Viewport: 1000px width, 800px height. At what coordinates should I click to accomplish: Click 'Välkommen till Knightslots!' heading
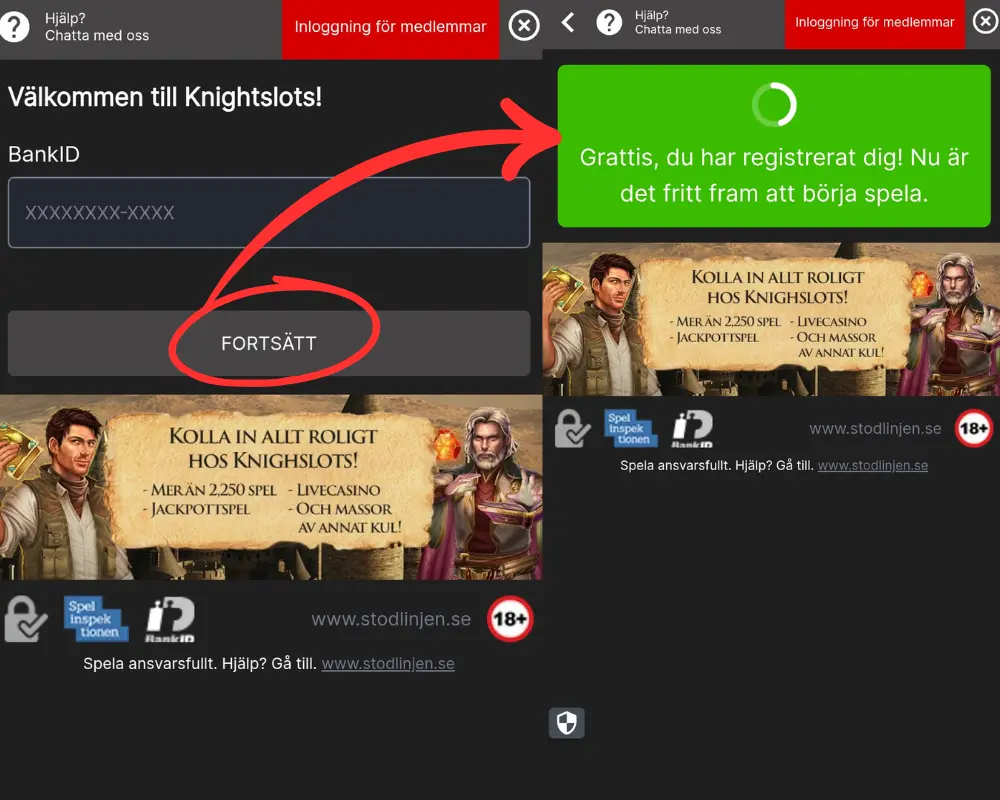165,97
